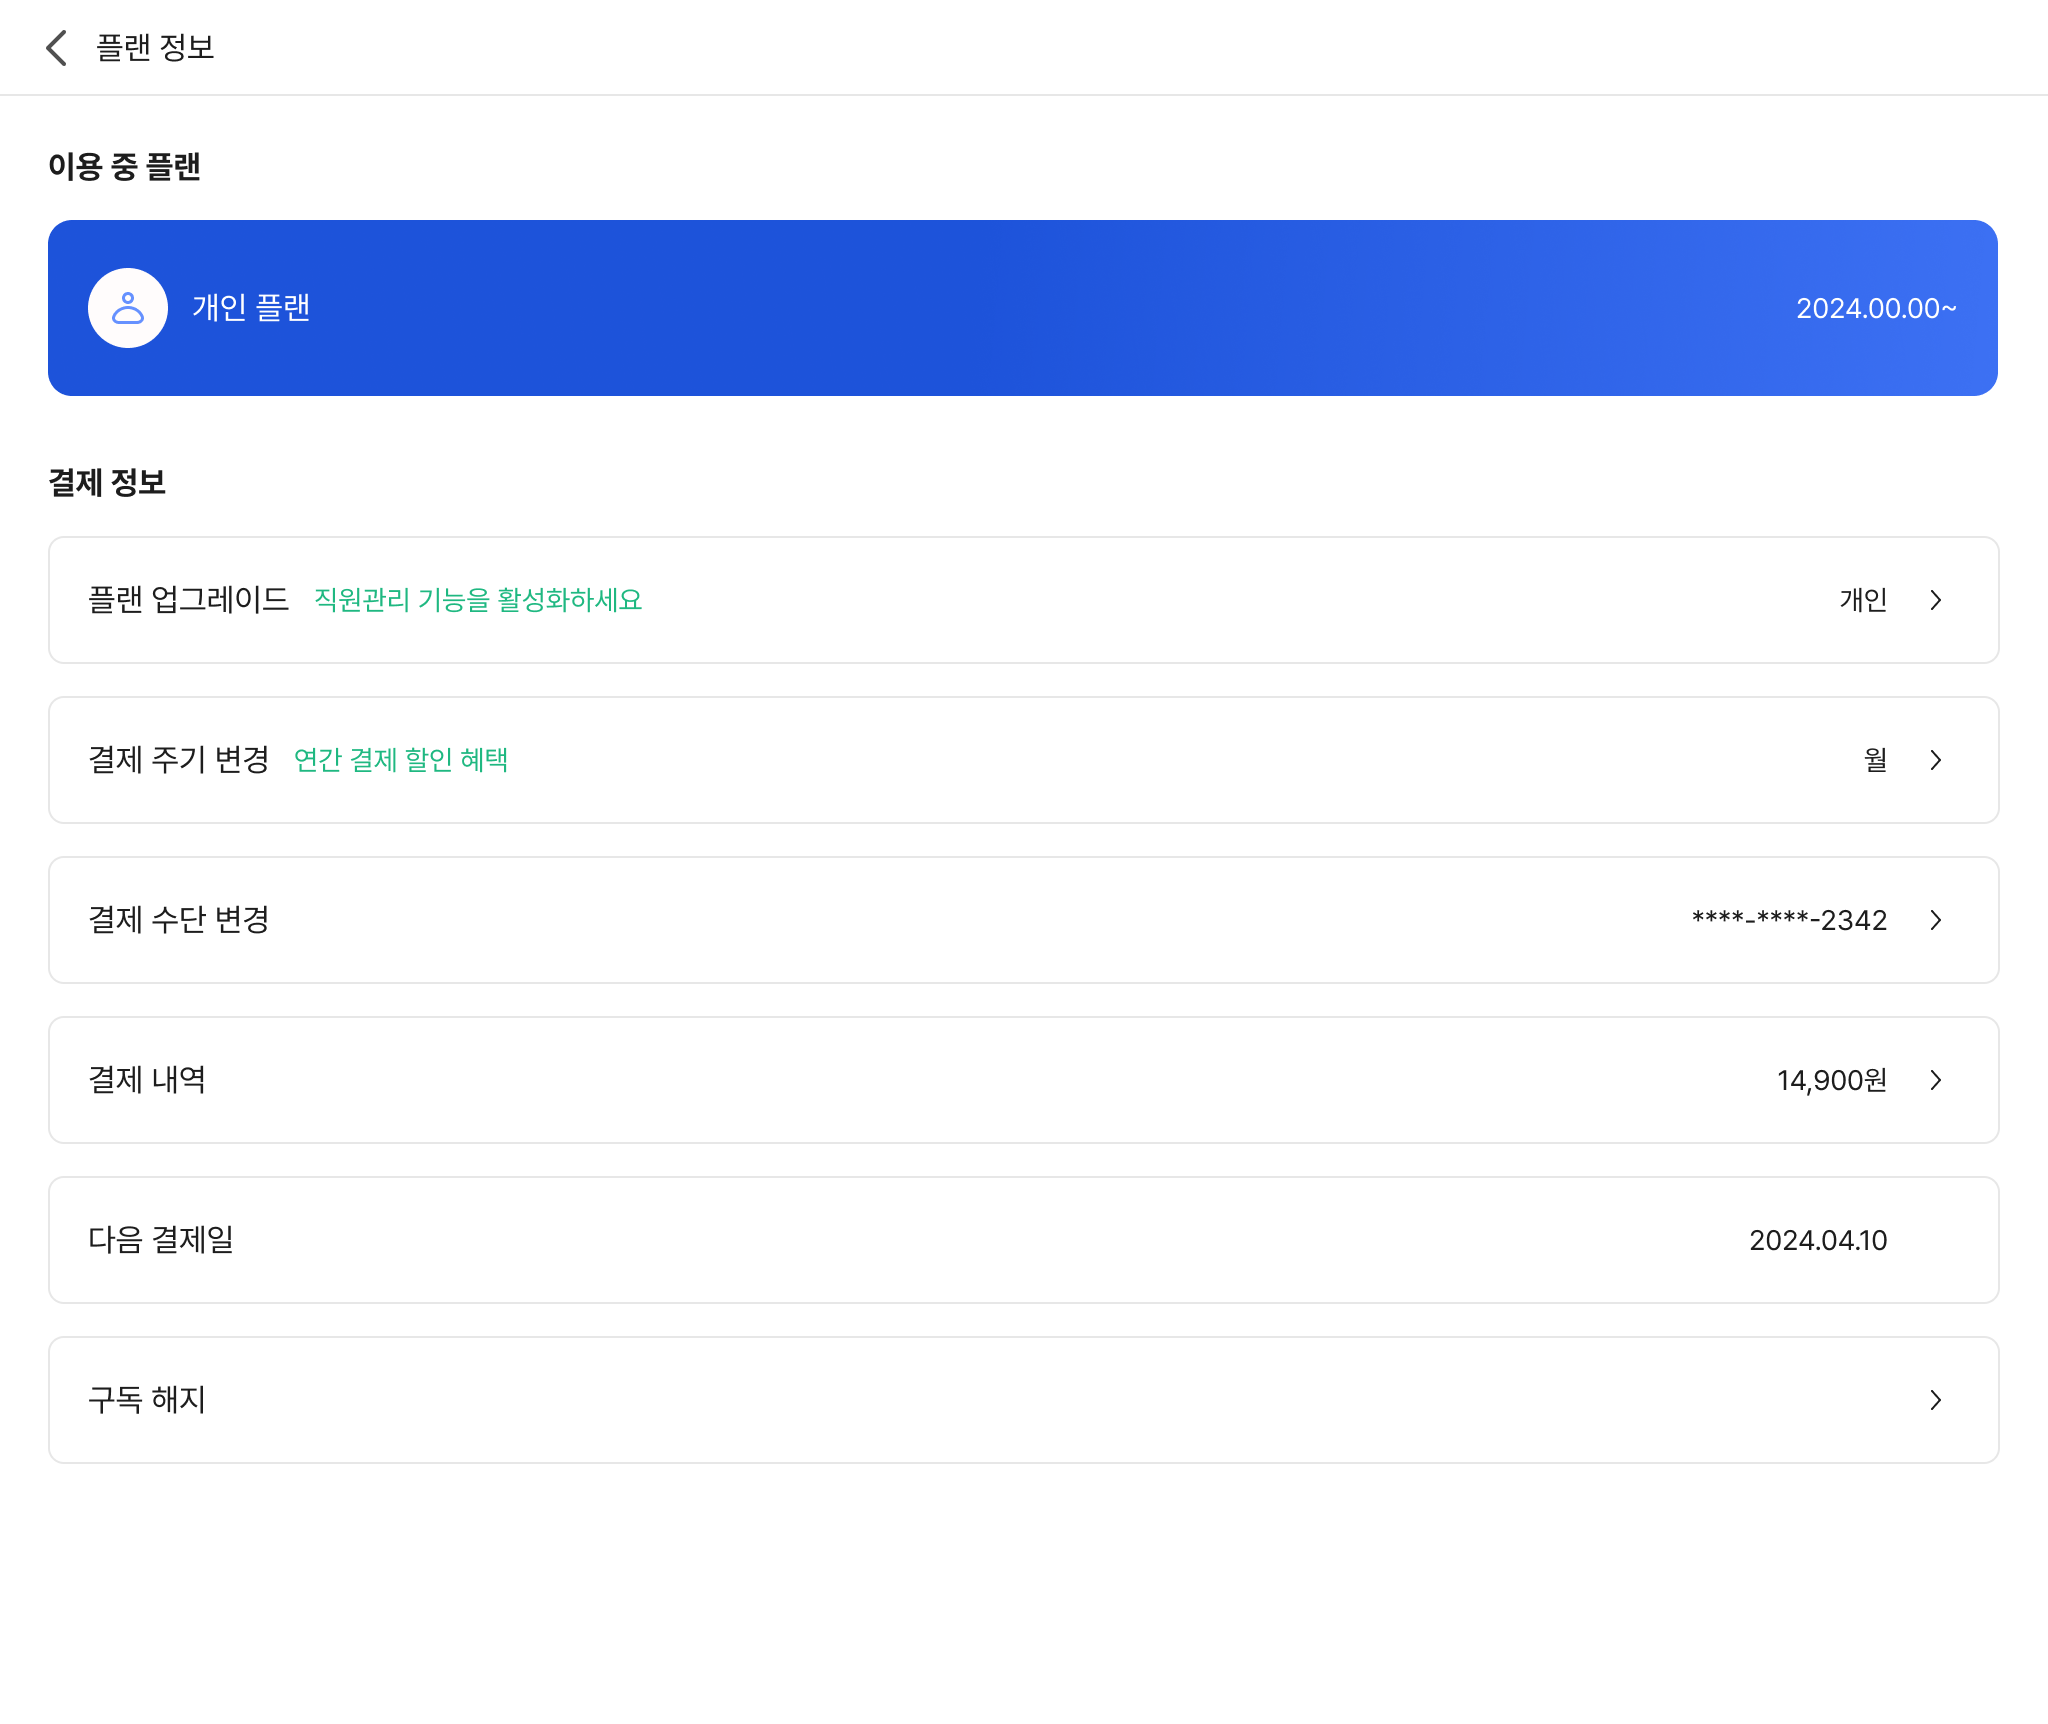Click the 14,900원 amount

(x=1832, y=1080)
